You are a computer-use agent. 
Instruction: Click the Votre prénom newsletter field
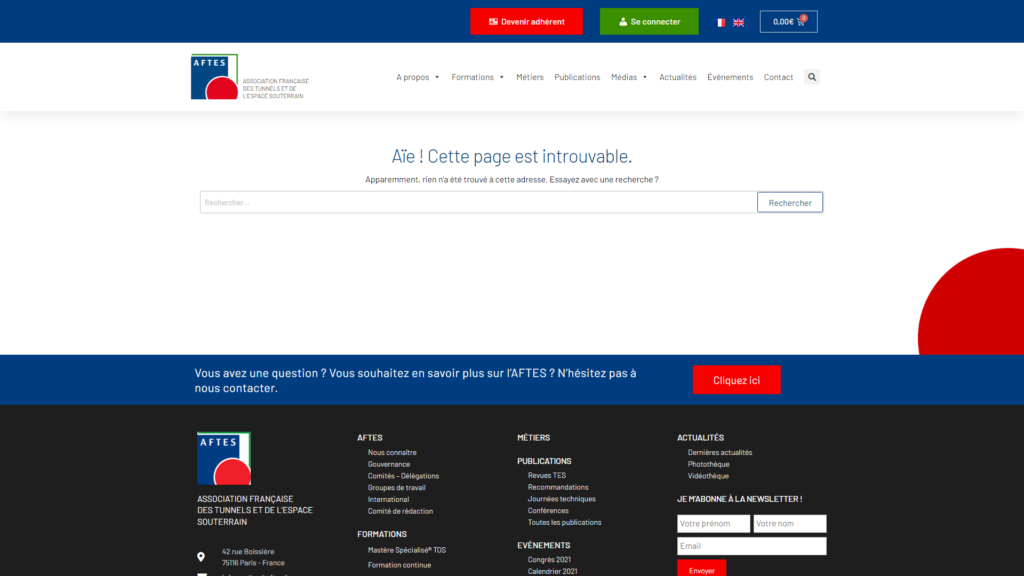(x=713, y=524)
